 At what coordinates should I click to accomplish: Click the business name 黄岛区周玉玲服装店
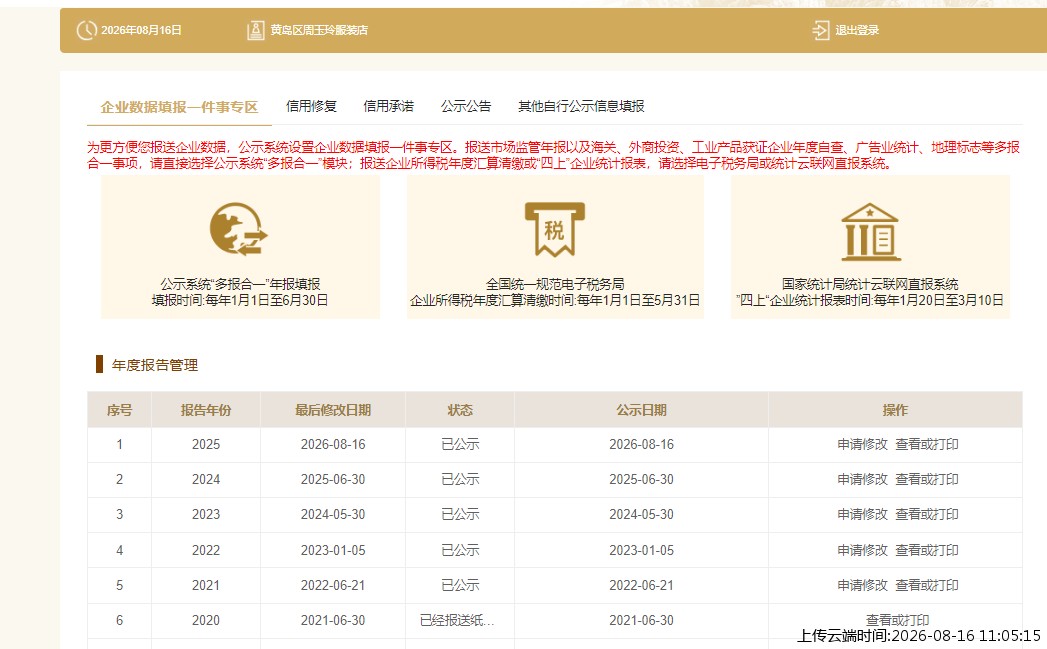319,30
